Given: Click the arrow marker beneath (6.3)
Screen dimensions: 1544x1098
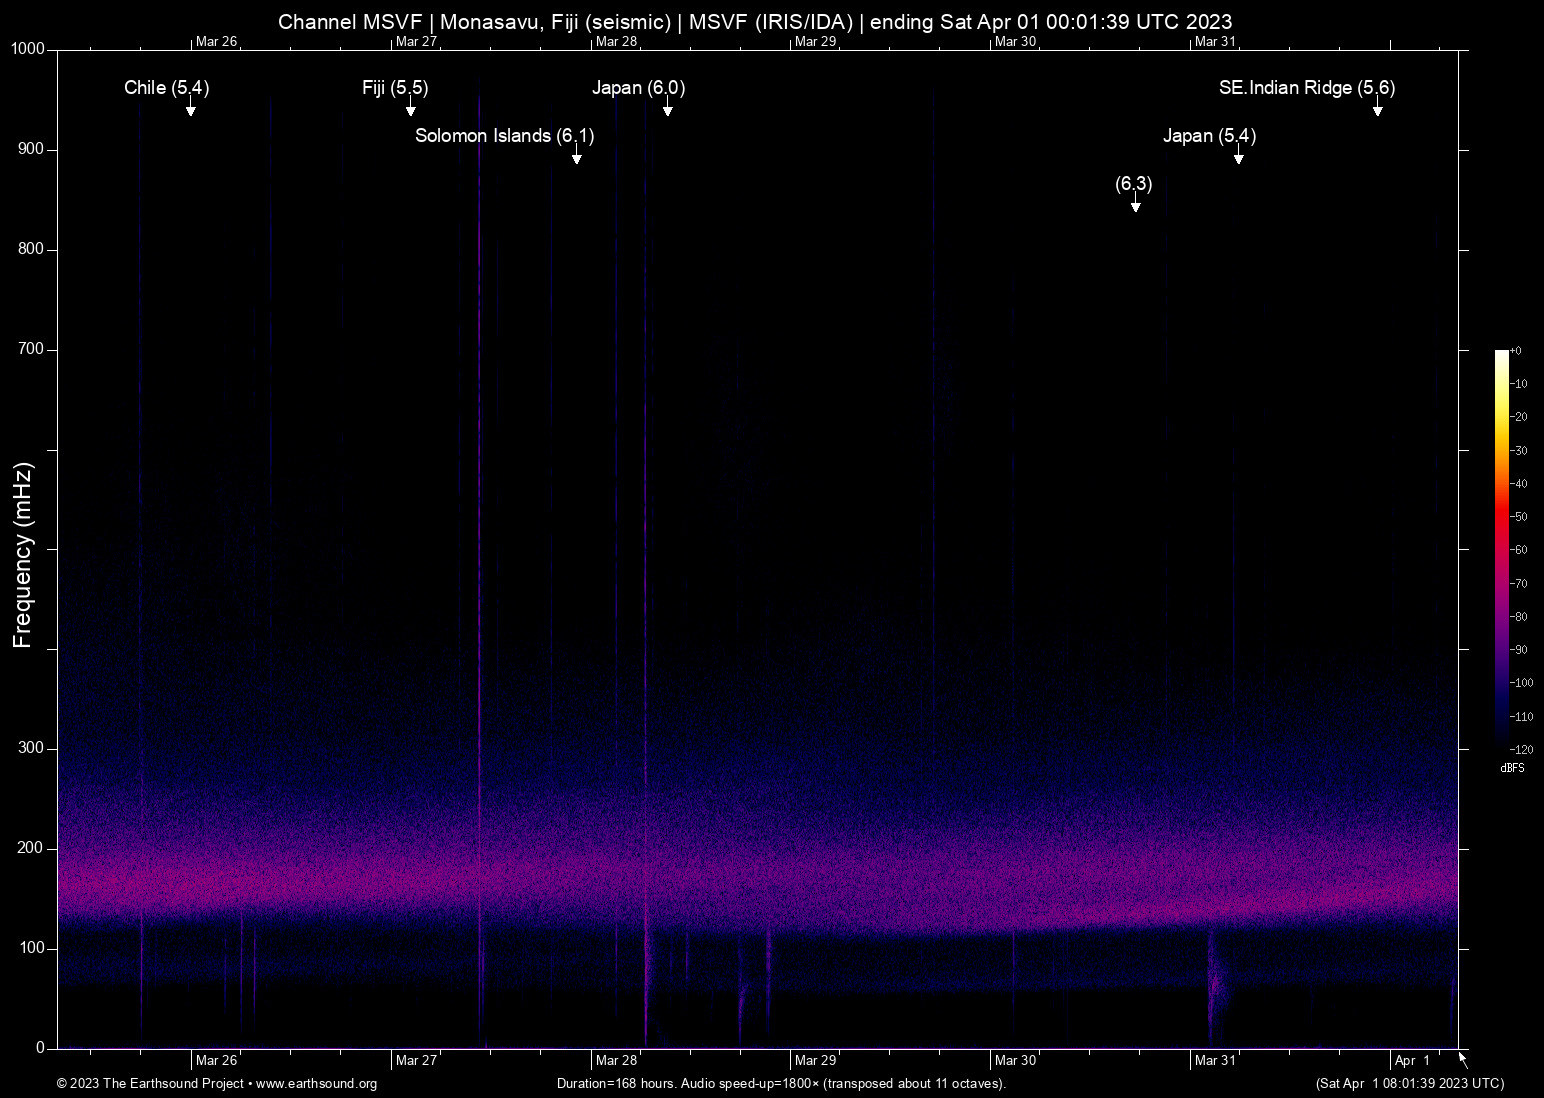Looking at the screenshot, I should (x=1135, y=204).
